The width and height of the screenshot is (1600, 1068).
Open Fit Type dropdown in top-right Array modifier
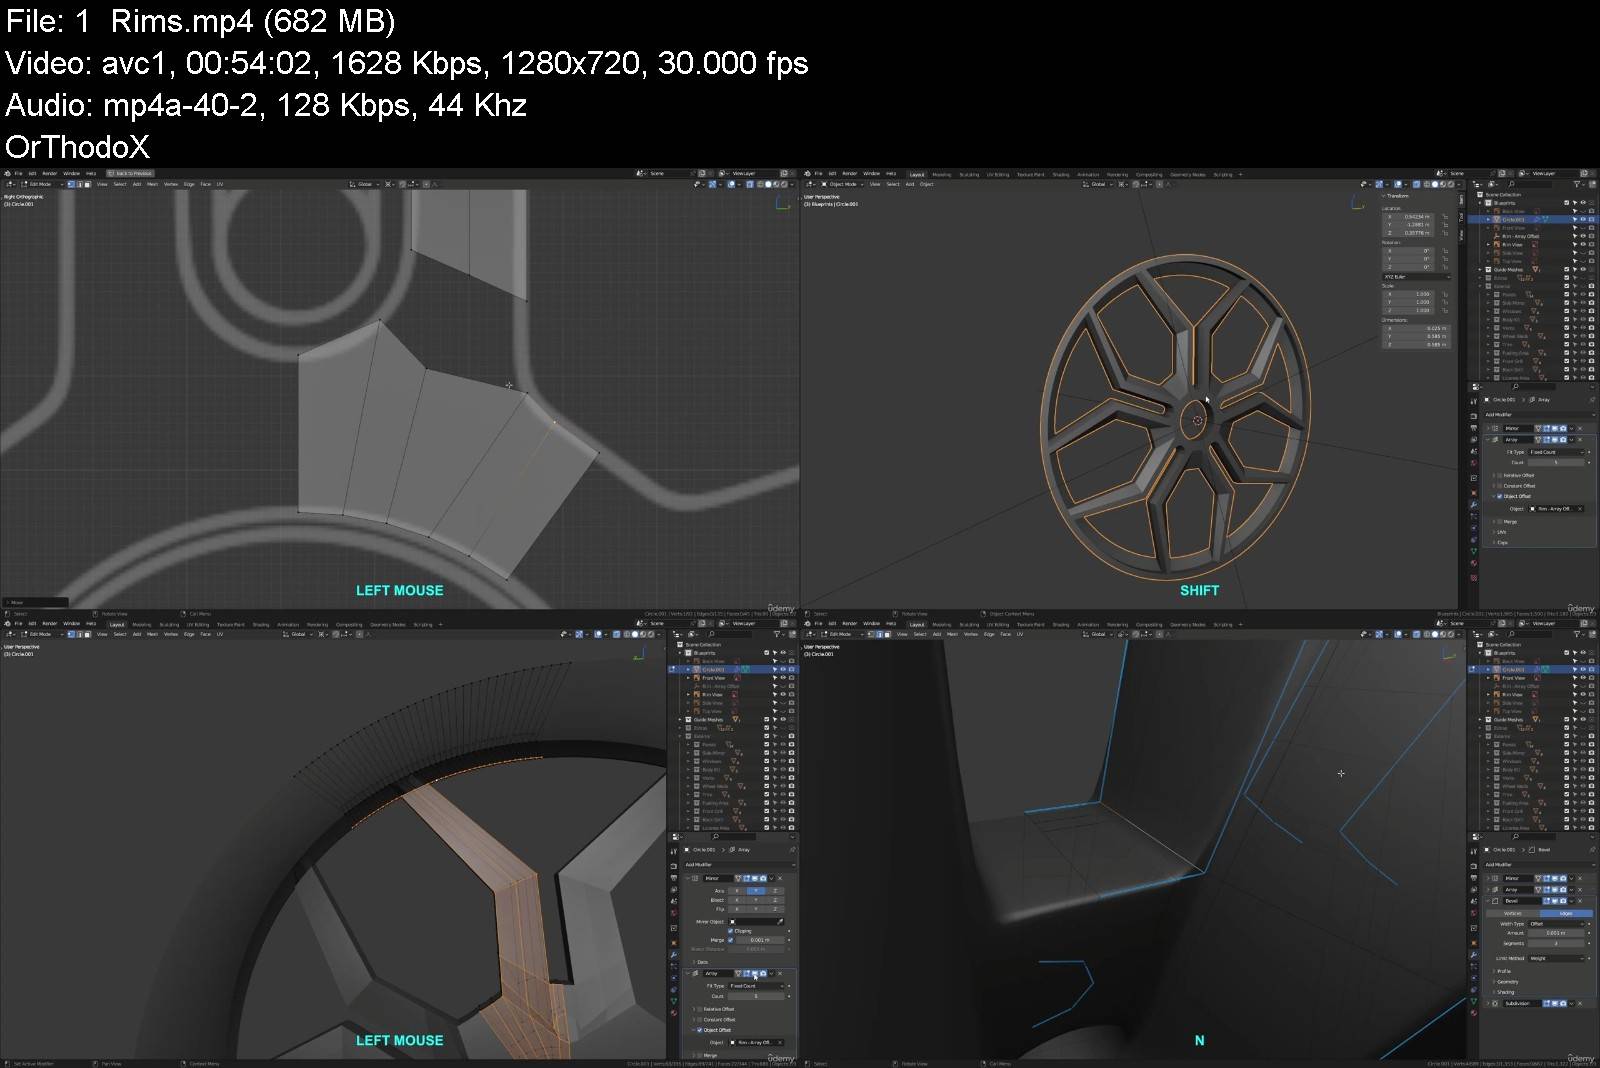(1556, 452)
